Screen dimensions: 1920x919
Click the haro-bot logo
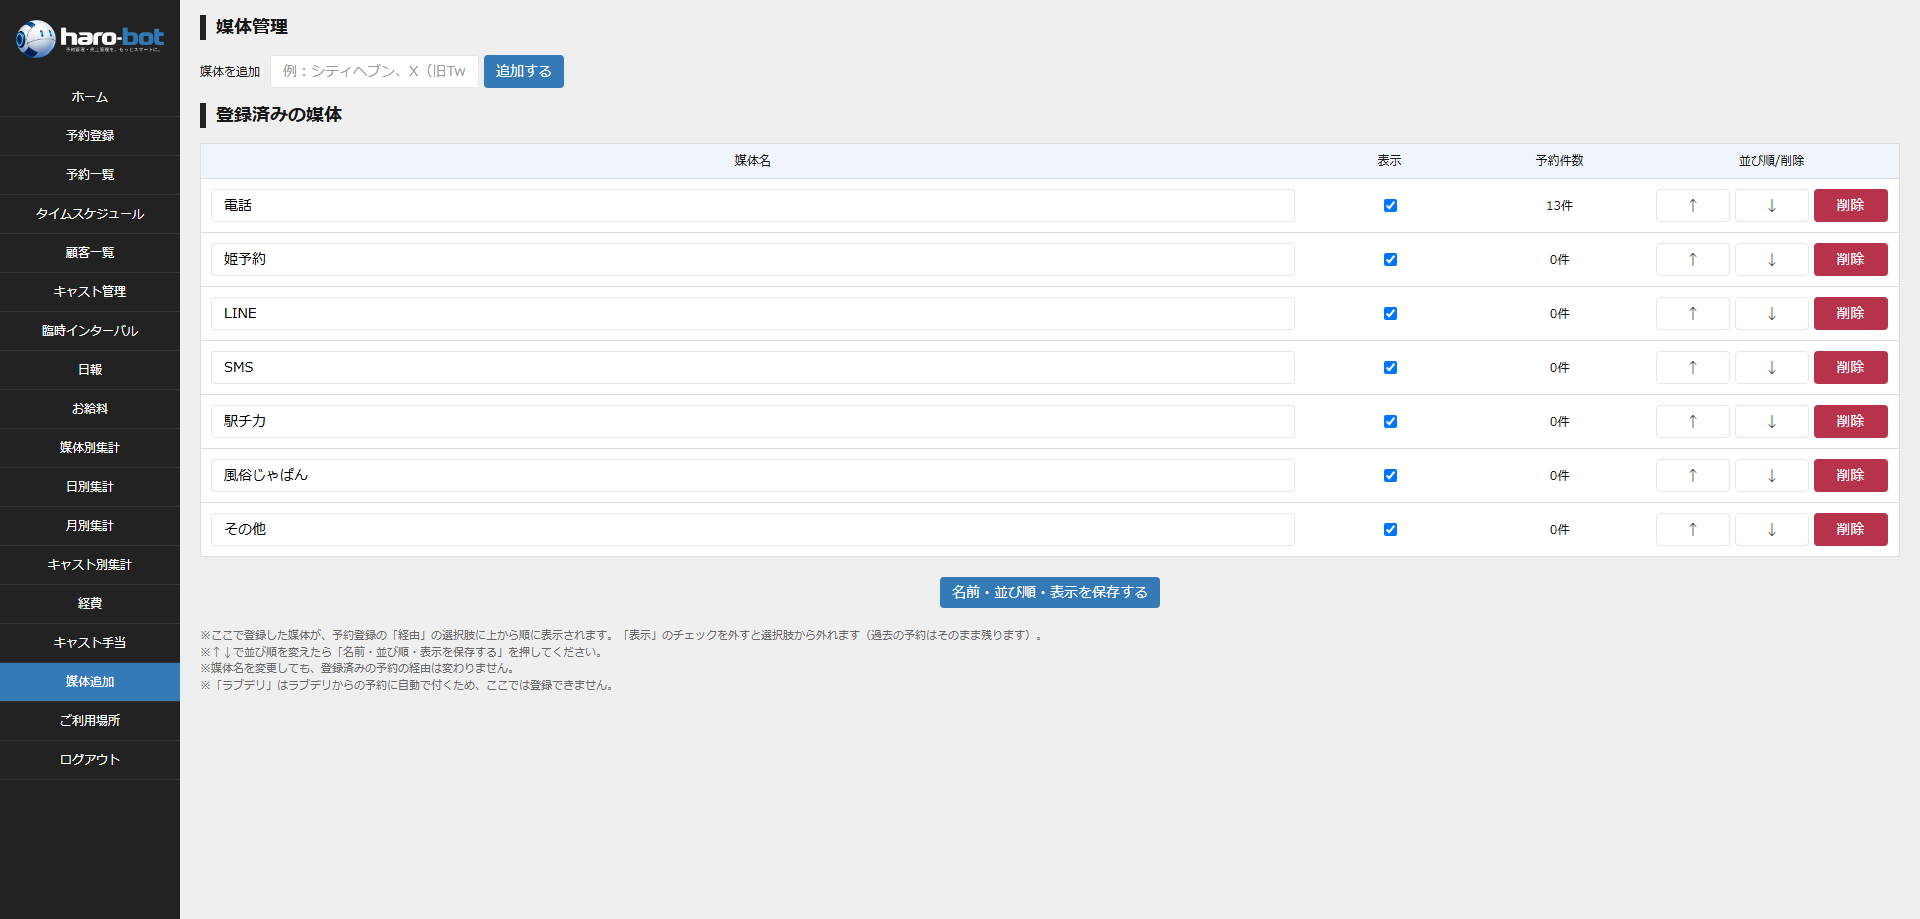(x=90, y=39)
